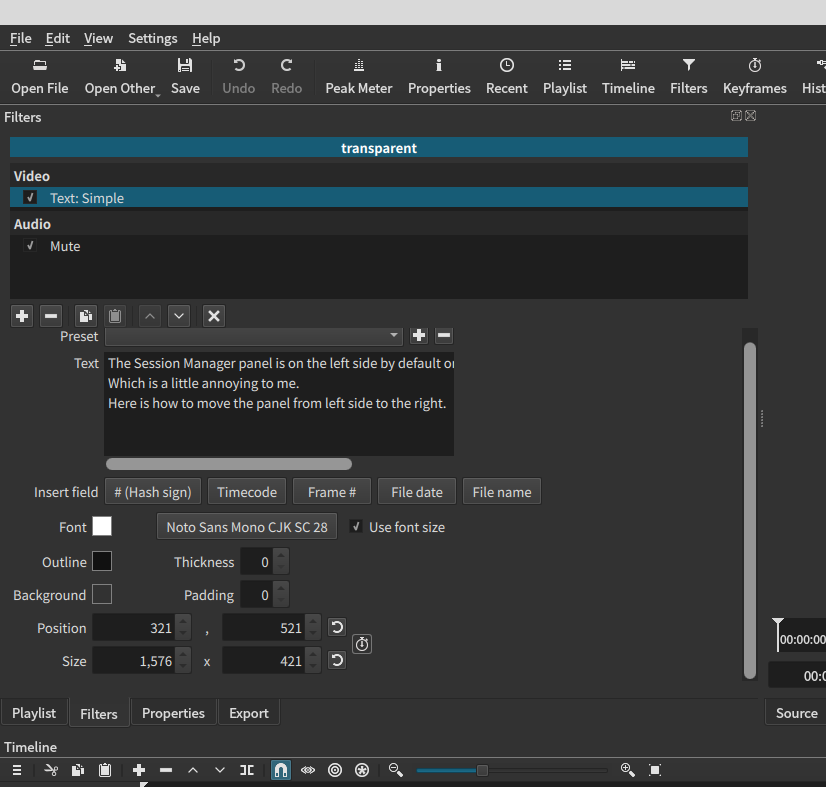Pick a new Outline color swatch
The width and height of the screenshot is (826, 787).
click(102, 561)
